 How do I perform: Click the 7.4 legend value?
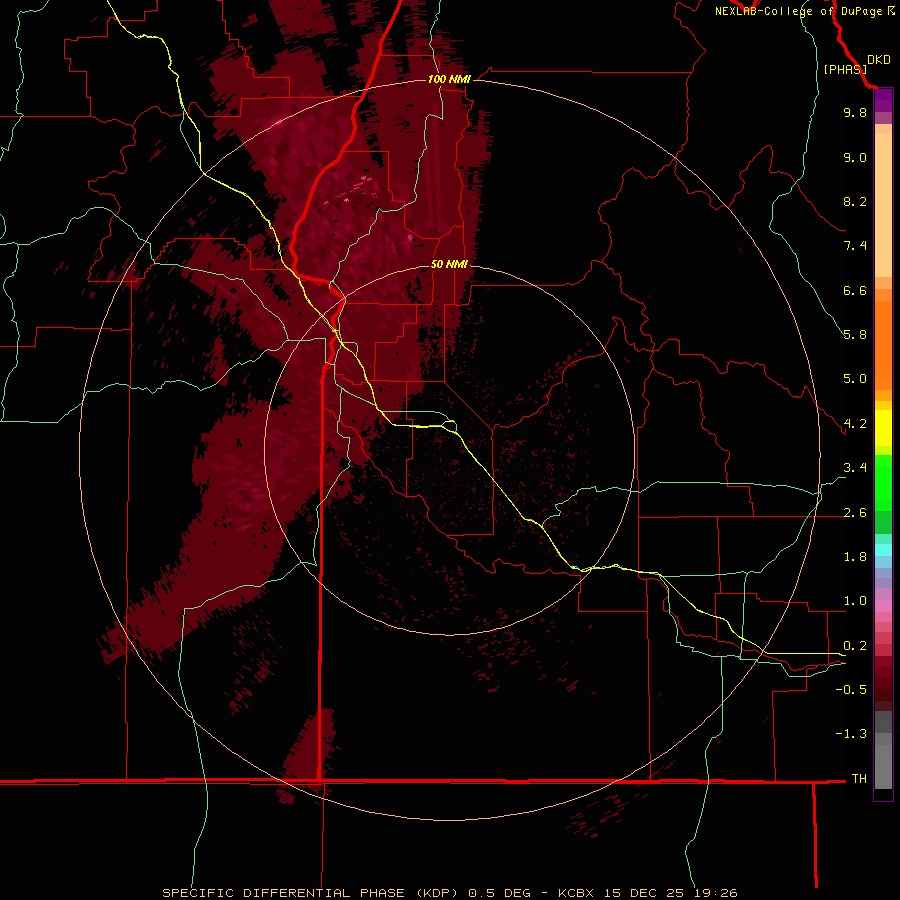point(855,246)
